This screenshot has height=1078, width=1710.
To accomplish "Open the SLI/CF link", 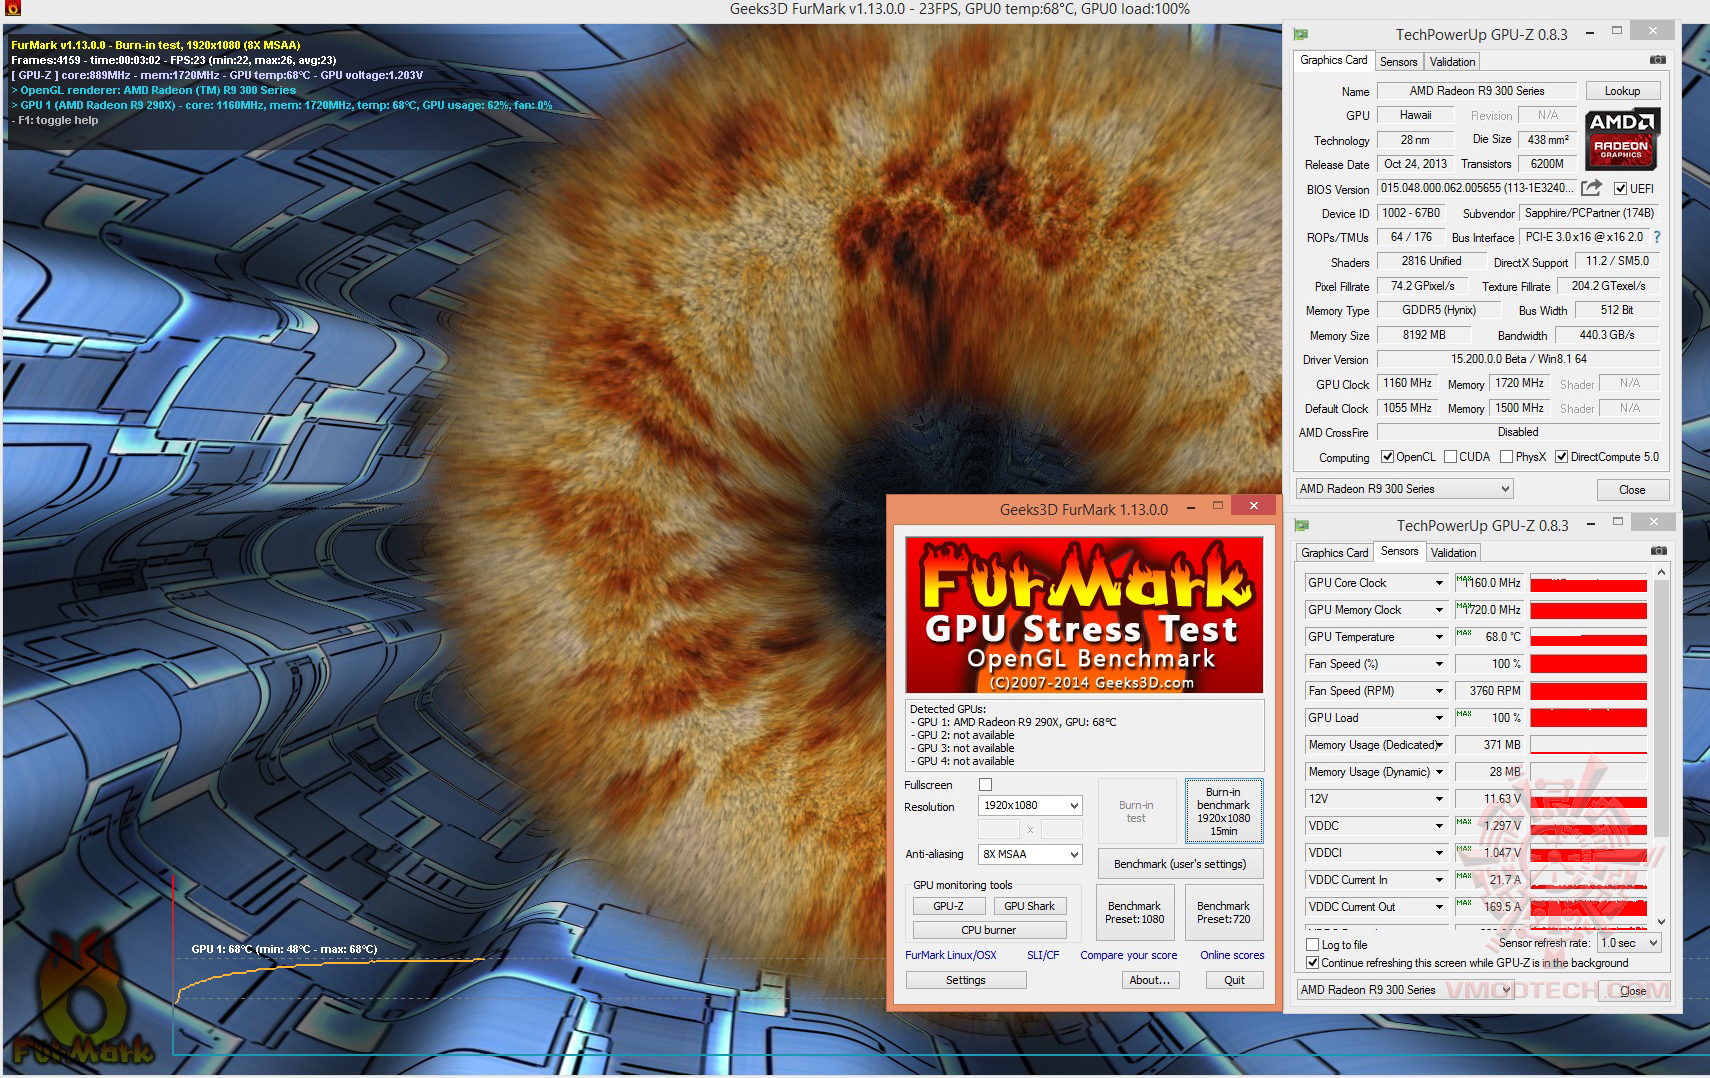I will click(x=1043, y=955).
